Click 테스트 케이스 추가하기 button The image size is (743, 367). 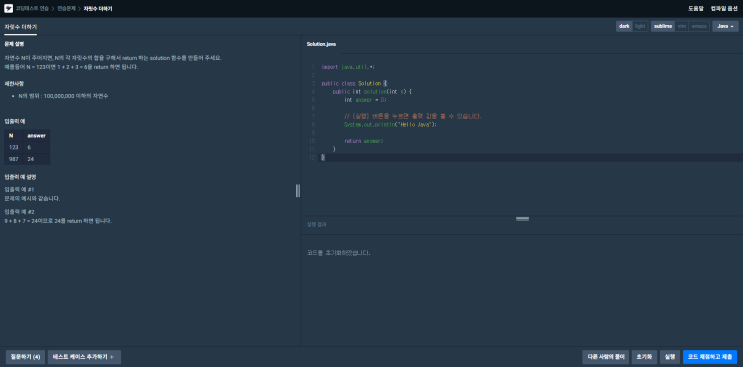(84, 357)
